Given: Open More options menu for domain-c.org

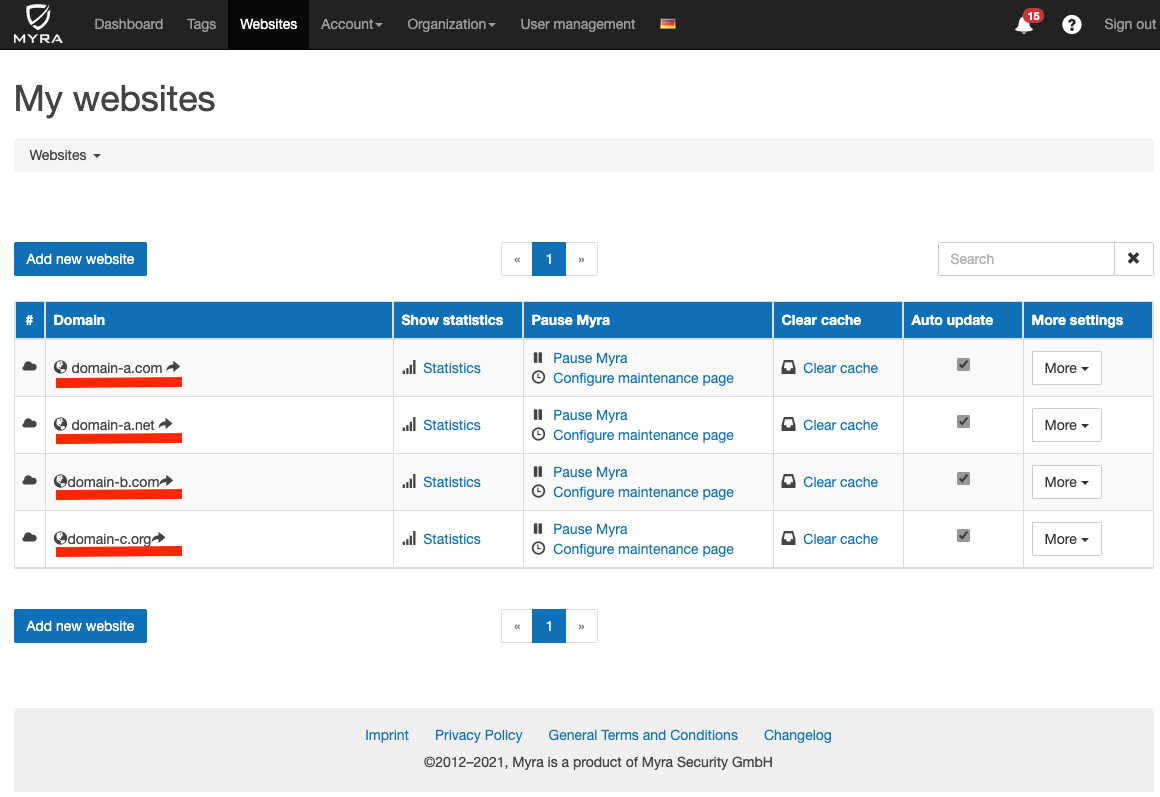Looking at the screenshot, I should pyautogui.click(x=1066, y=538).
